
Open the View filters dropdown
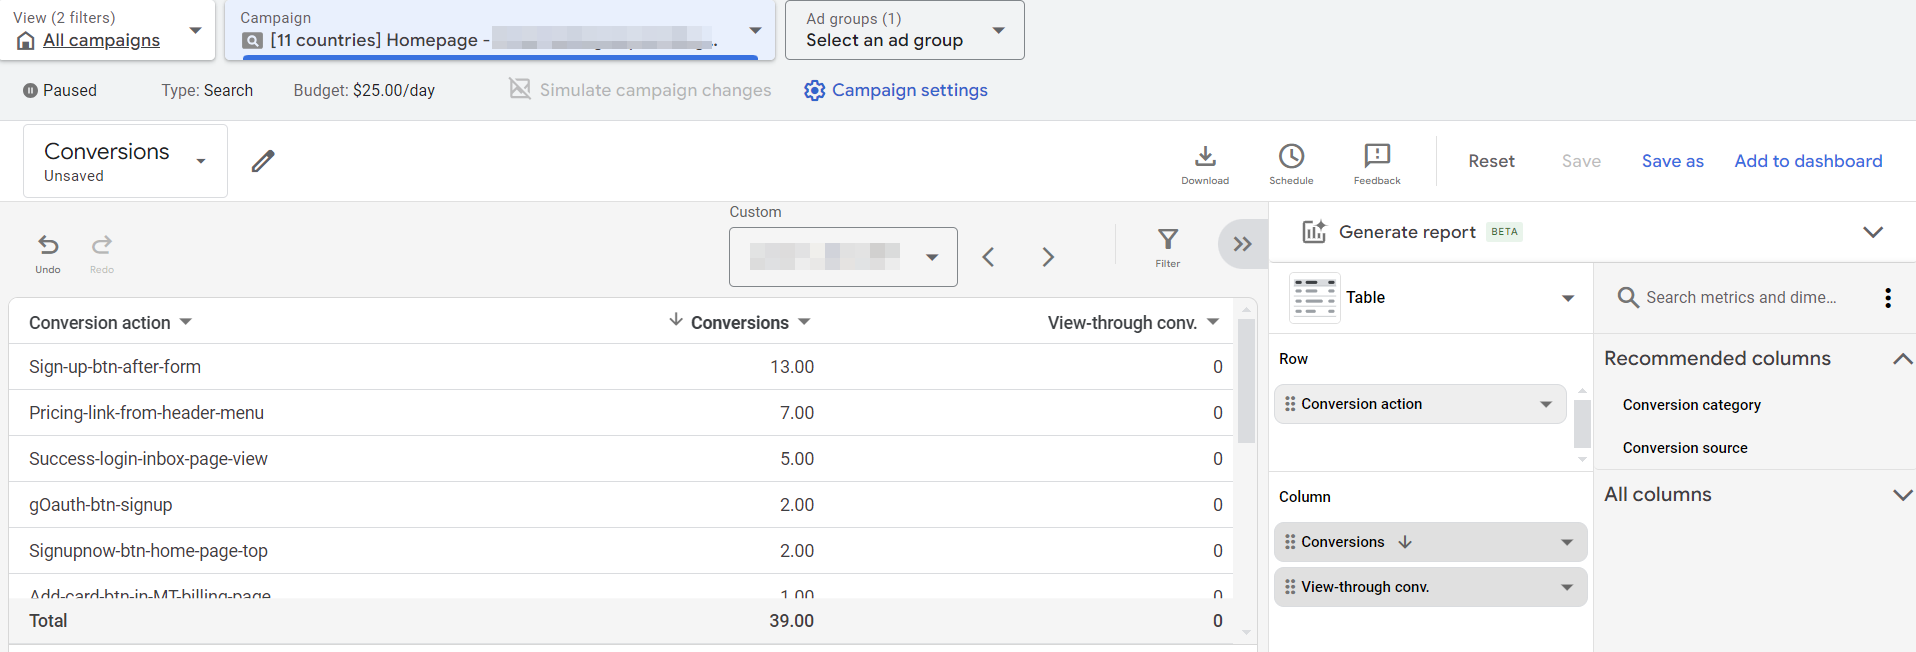coord(196,30)
